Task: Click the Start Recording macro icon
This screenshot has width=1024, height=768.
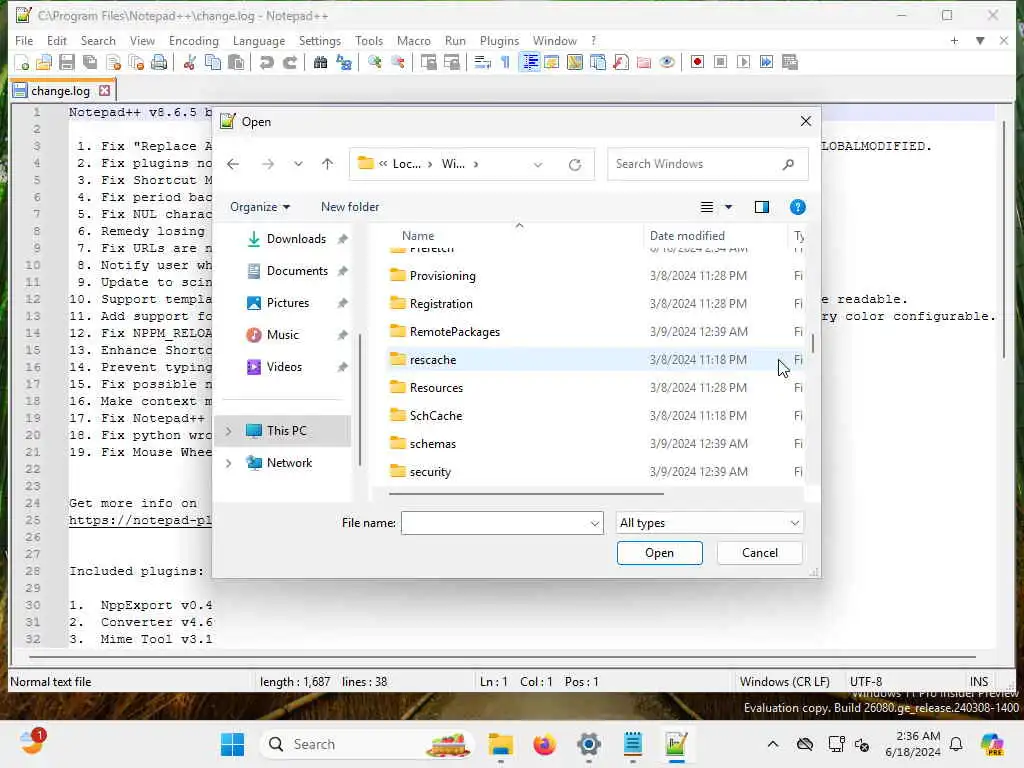Action: tap(697, 63)
